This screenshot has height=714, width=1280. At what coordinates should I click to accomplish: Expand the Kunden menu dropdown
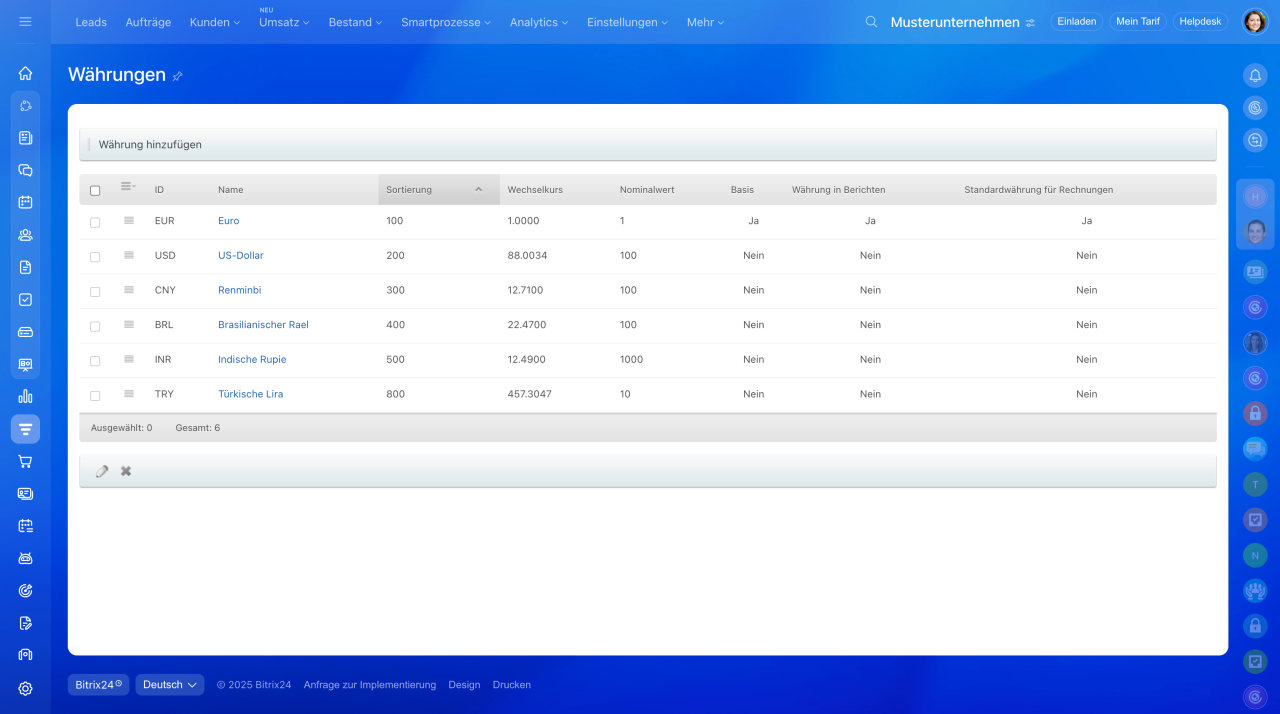(215, 22)
